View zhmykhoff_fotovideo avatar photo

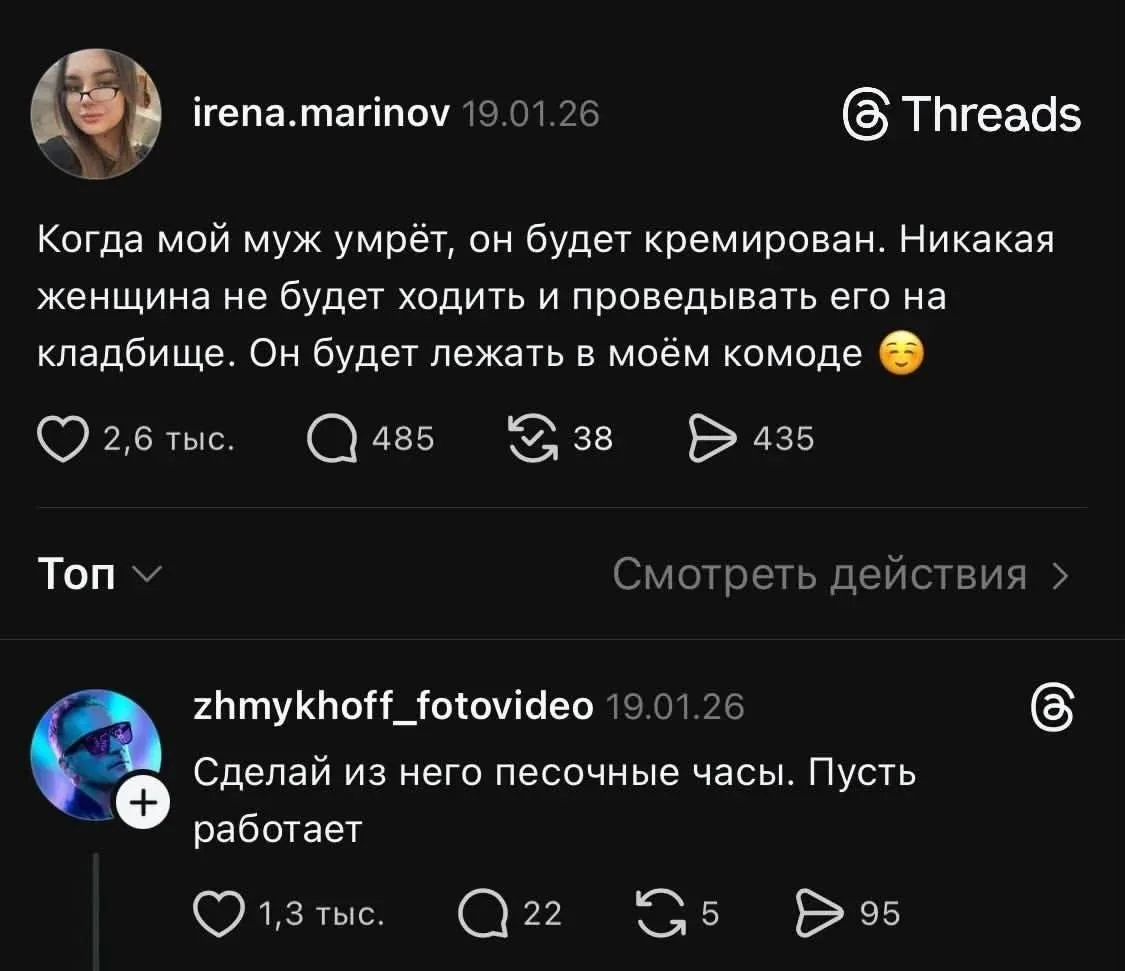95,754
